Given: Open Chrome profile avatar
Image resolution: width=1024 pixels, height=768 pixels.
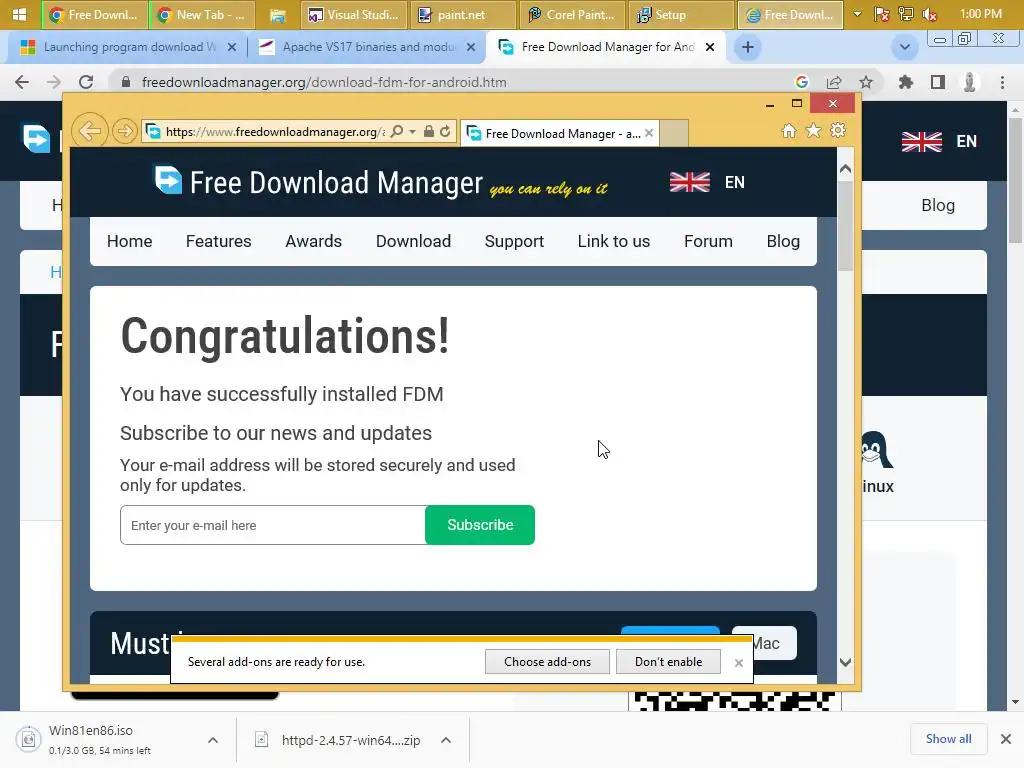Looking at the screenshot, I should [x=970, y=82].
